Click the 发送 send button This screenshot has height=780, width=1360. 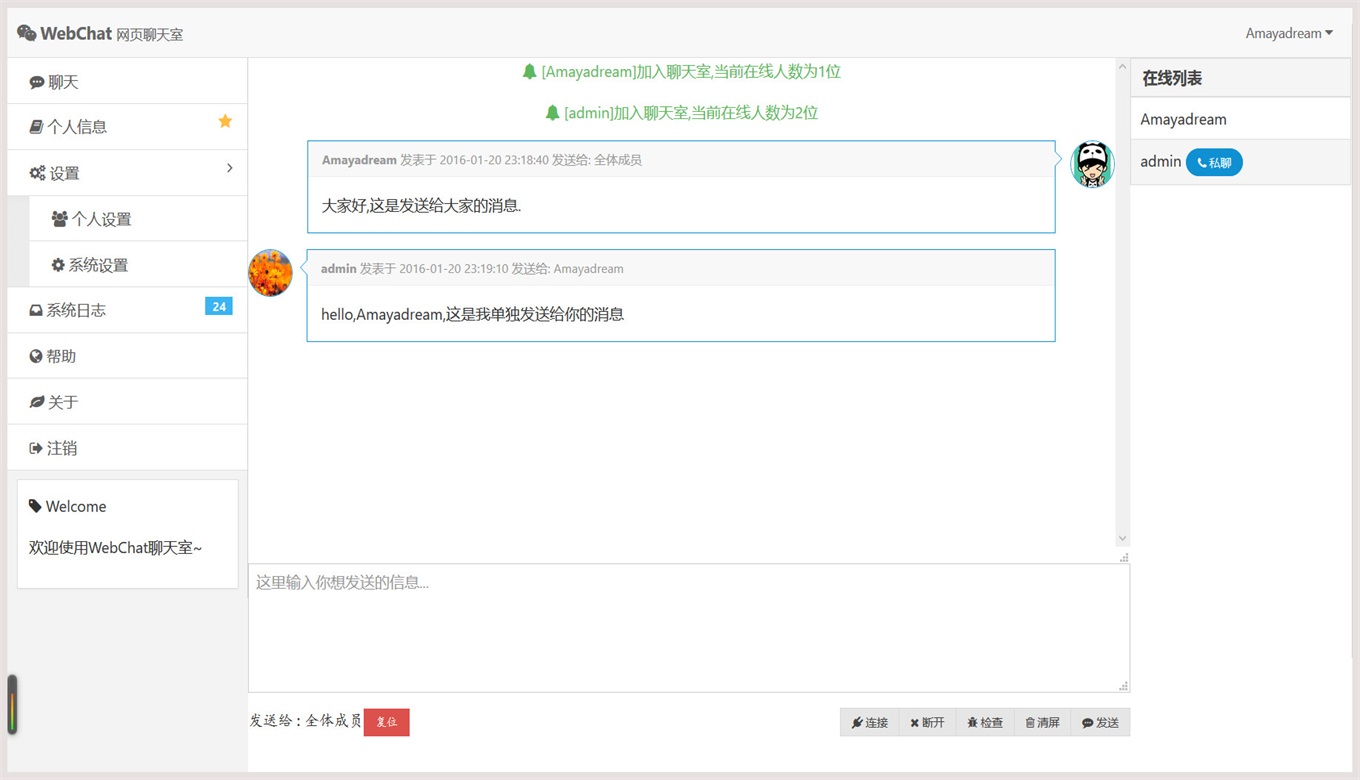(1100, 722)
